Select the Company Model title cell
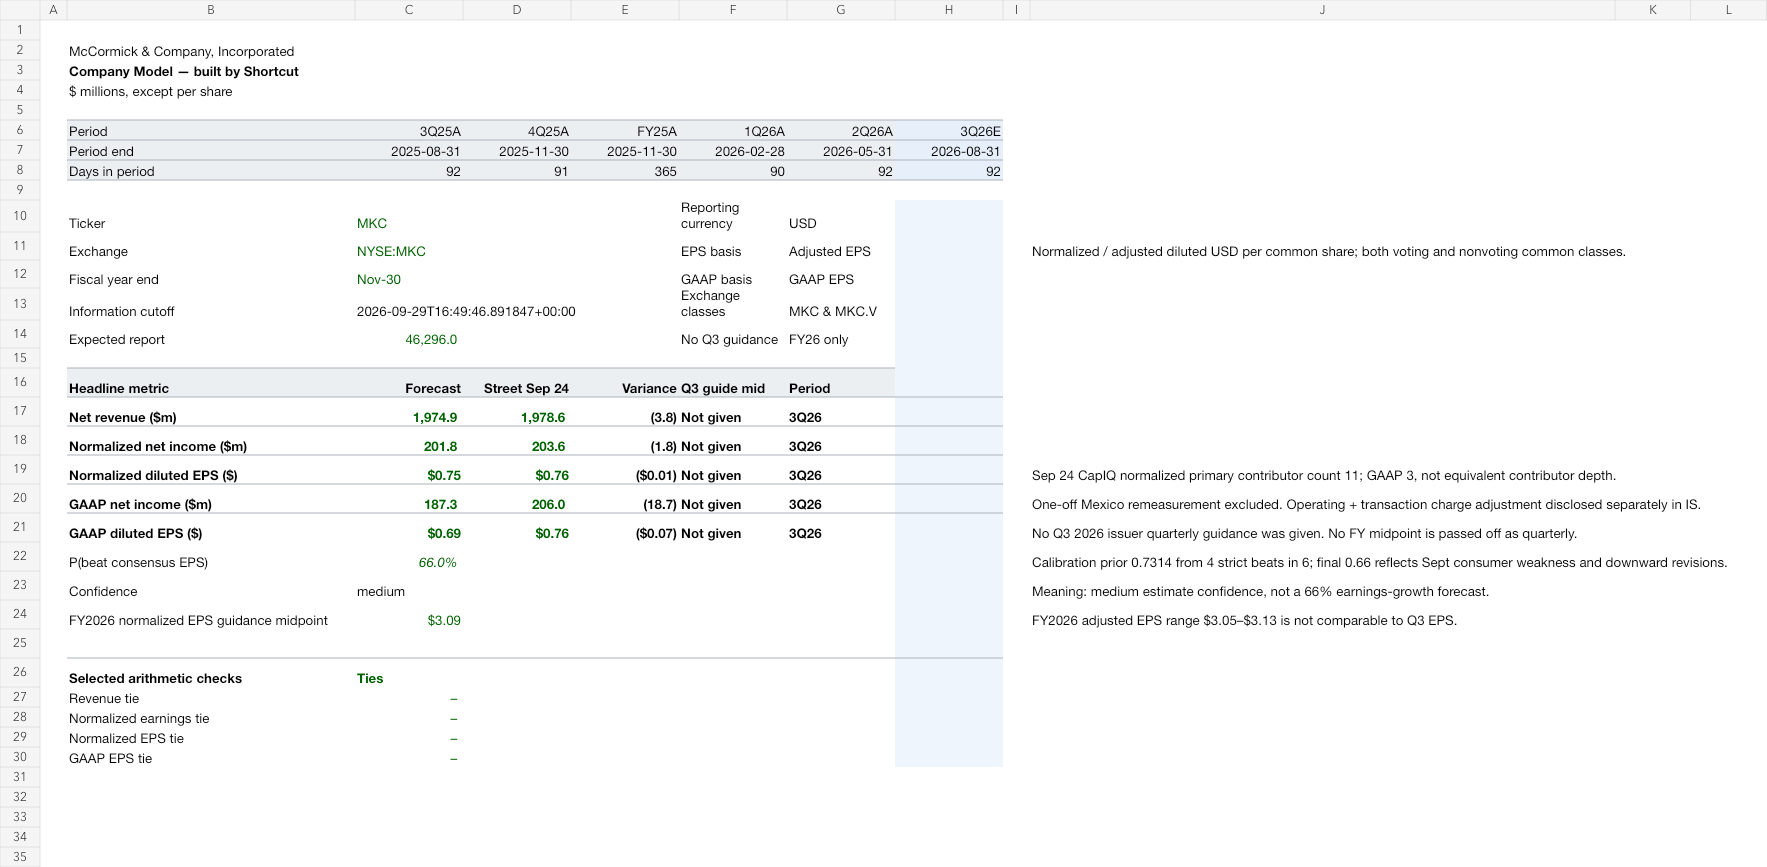Screen dimensions: 1767x867 pyautogui.click(x=184, y=72)
